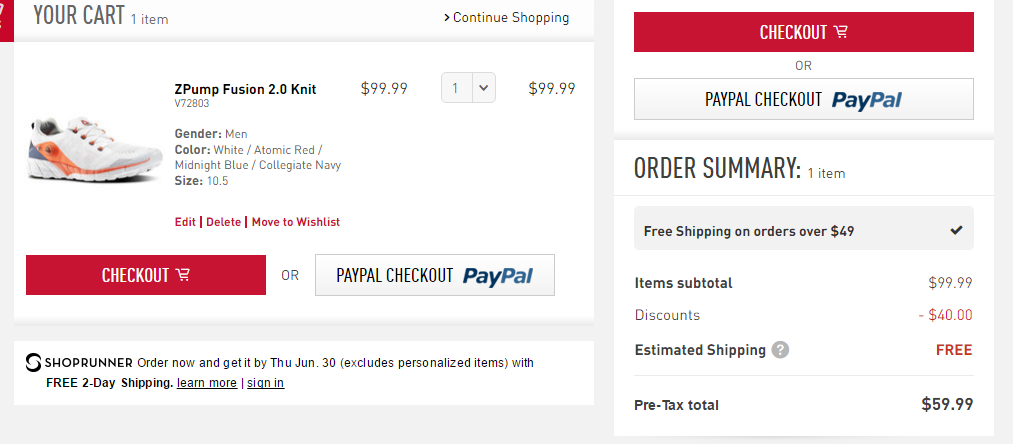Move the item to Wishlist

tap(295, 222)
